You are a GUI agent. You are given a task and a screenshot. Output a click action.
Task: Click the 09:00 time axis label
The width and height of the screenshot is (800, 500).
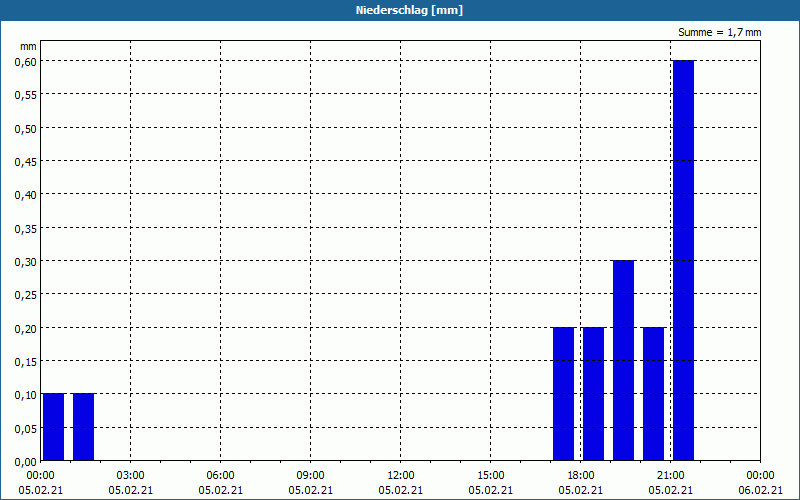click(311, 476)
